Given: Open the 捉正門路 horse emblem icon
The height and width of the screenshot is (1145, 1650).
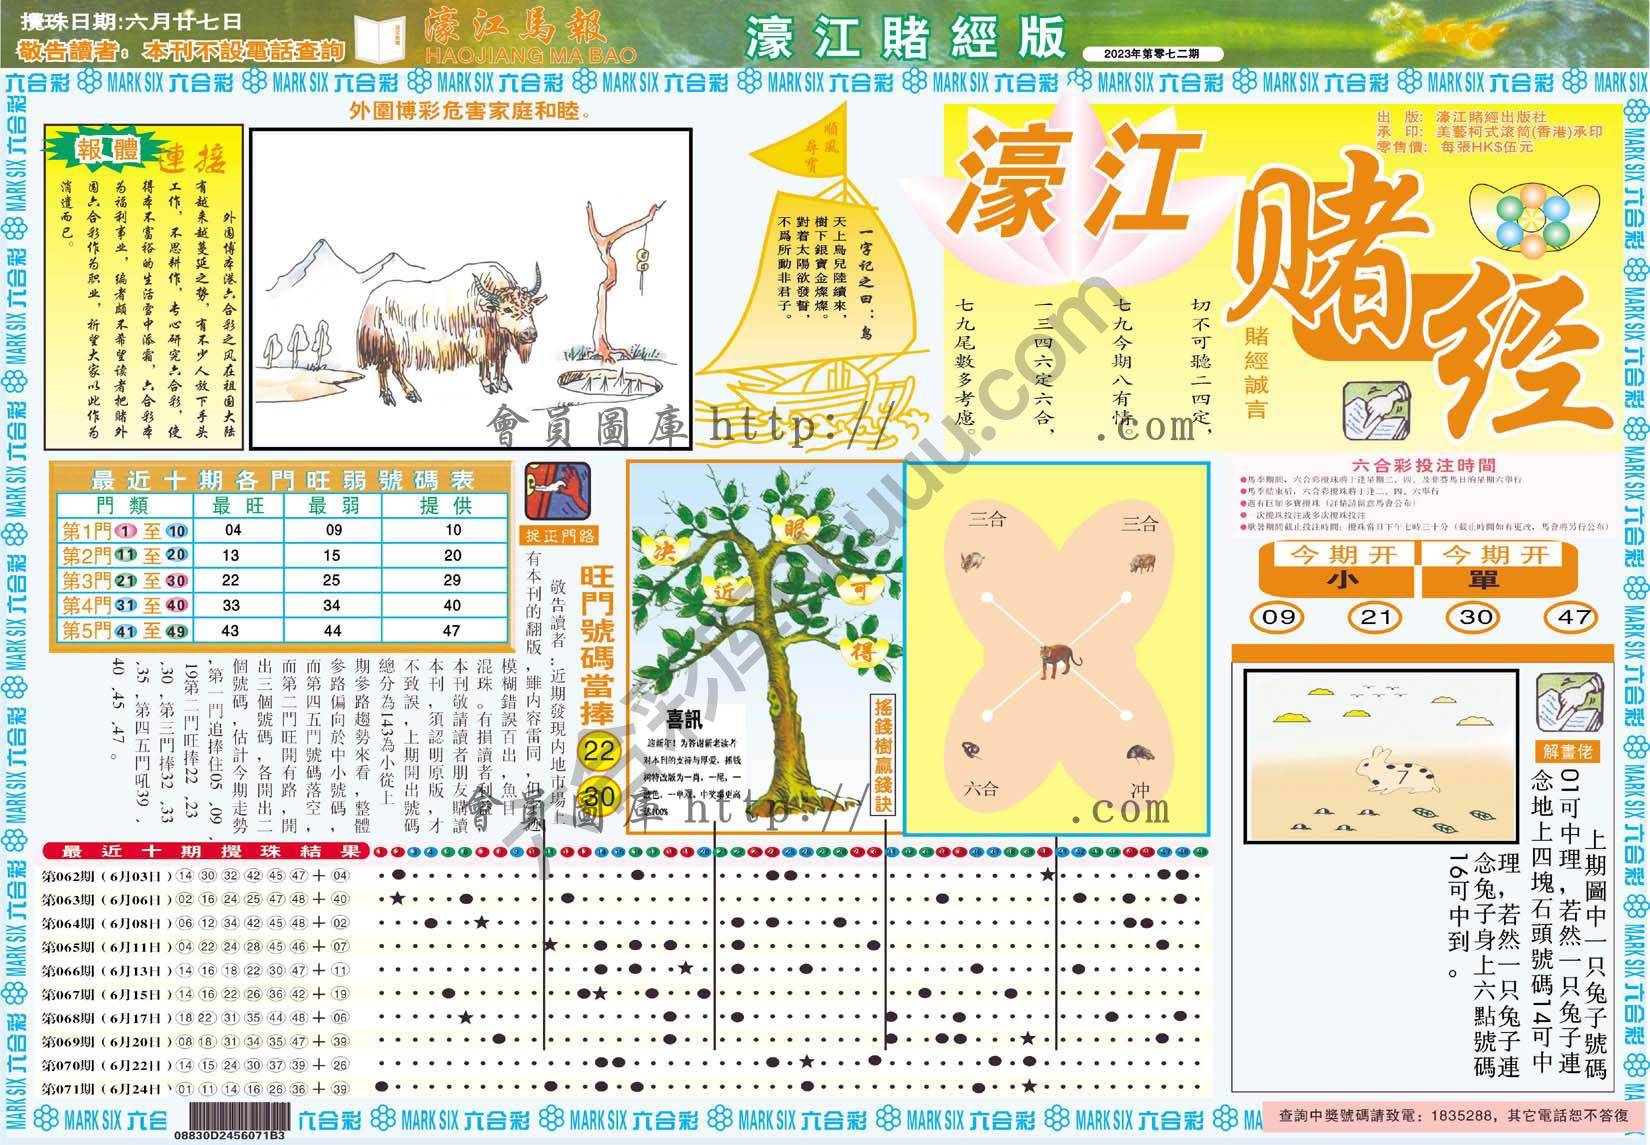Looking at the screenshot, I should (x=557, y=490).
